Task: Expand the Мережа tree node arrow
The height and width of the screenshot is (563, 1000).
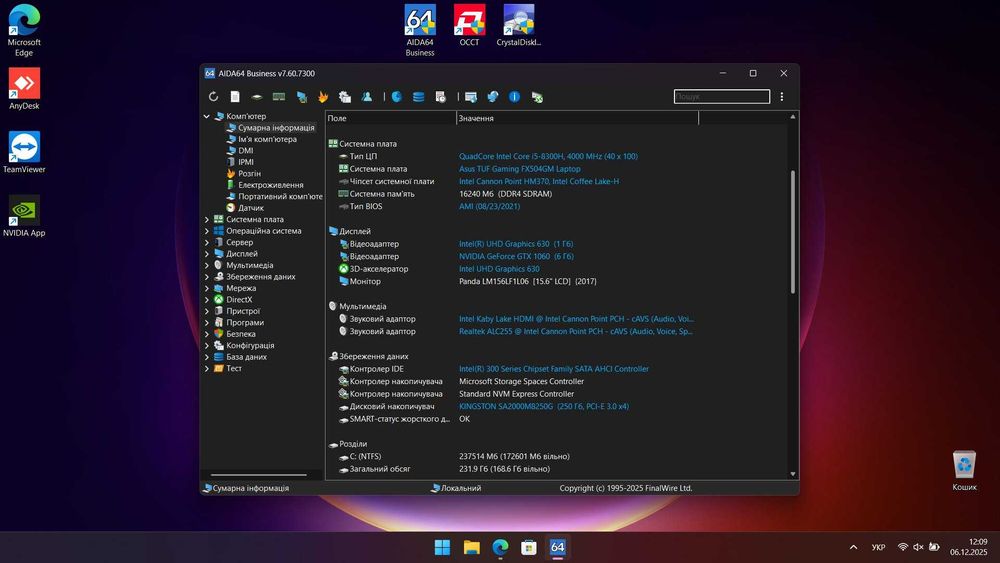Action: [207, 288]
